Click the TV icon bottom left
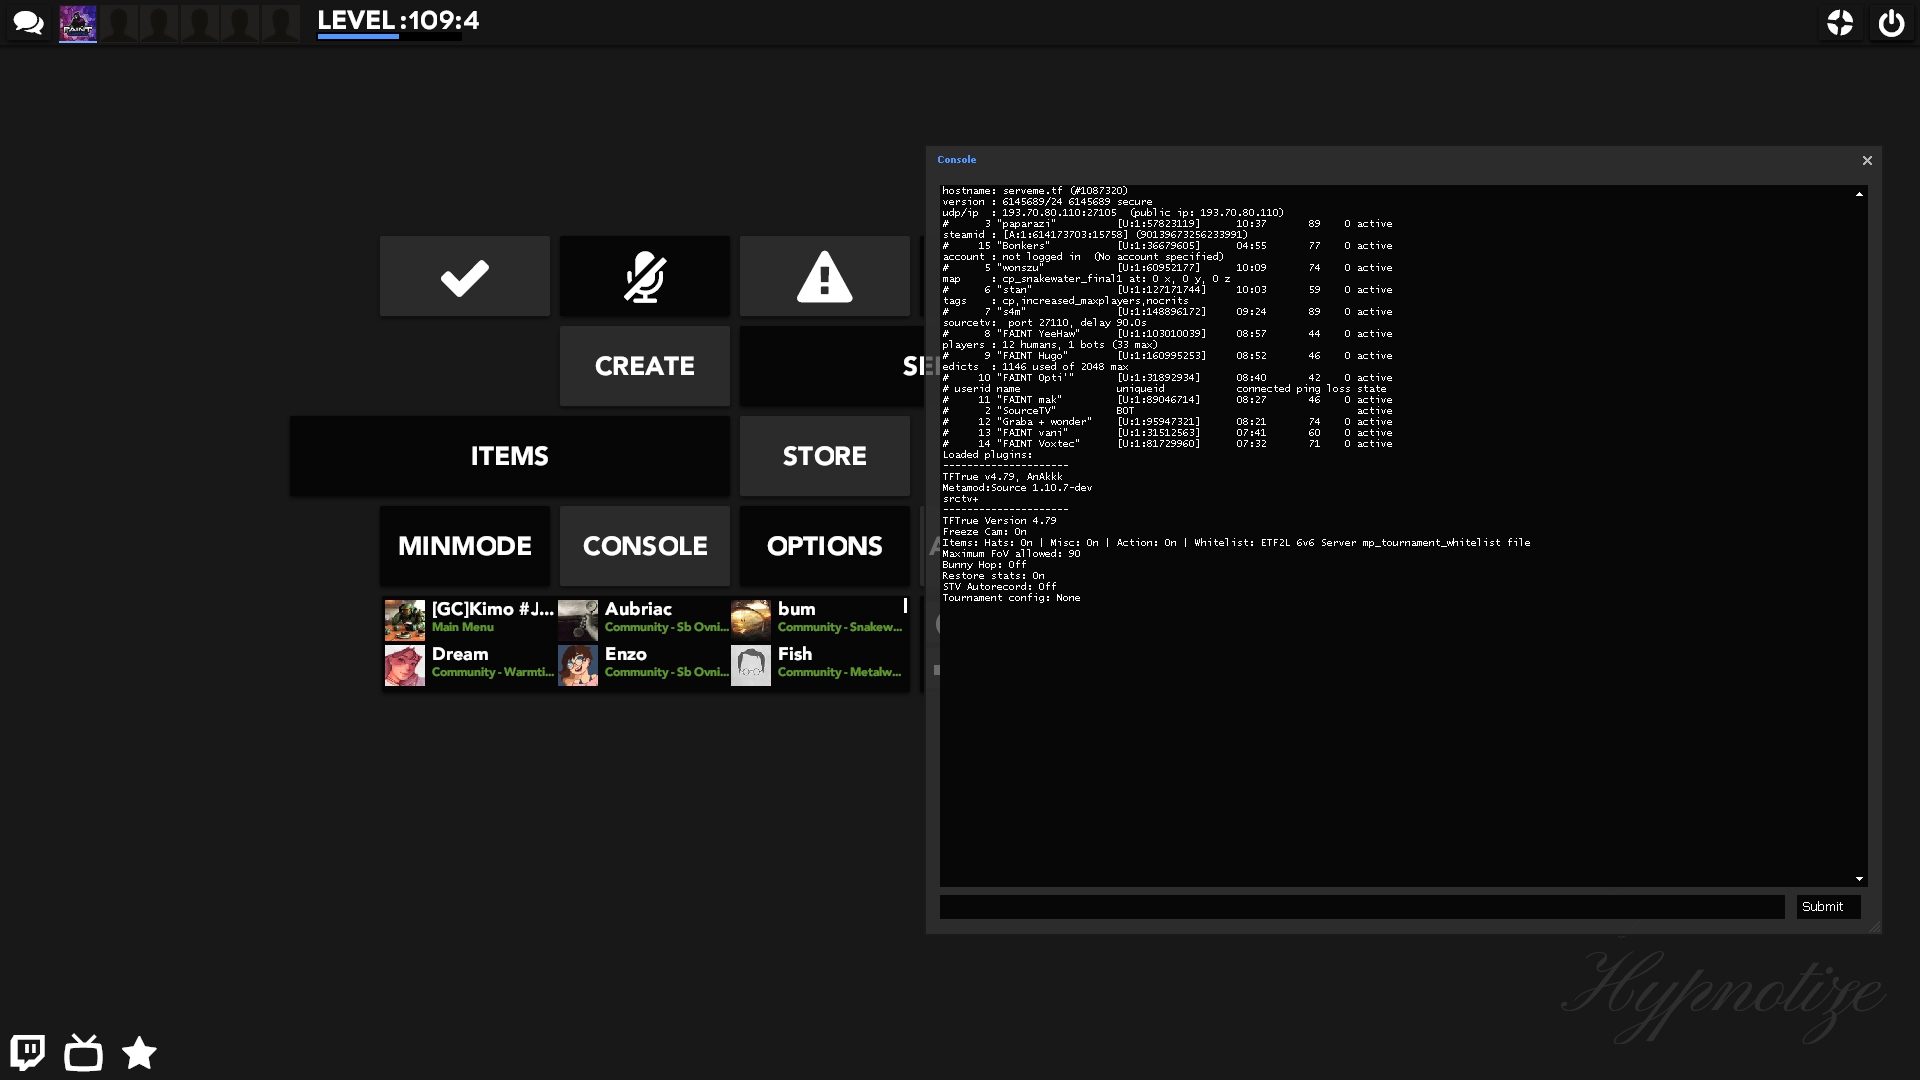The height and width of the screenshot is (1080, 1920). [83, 1052]
